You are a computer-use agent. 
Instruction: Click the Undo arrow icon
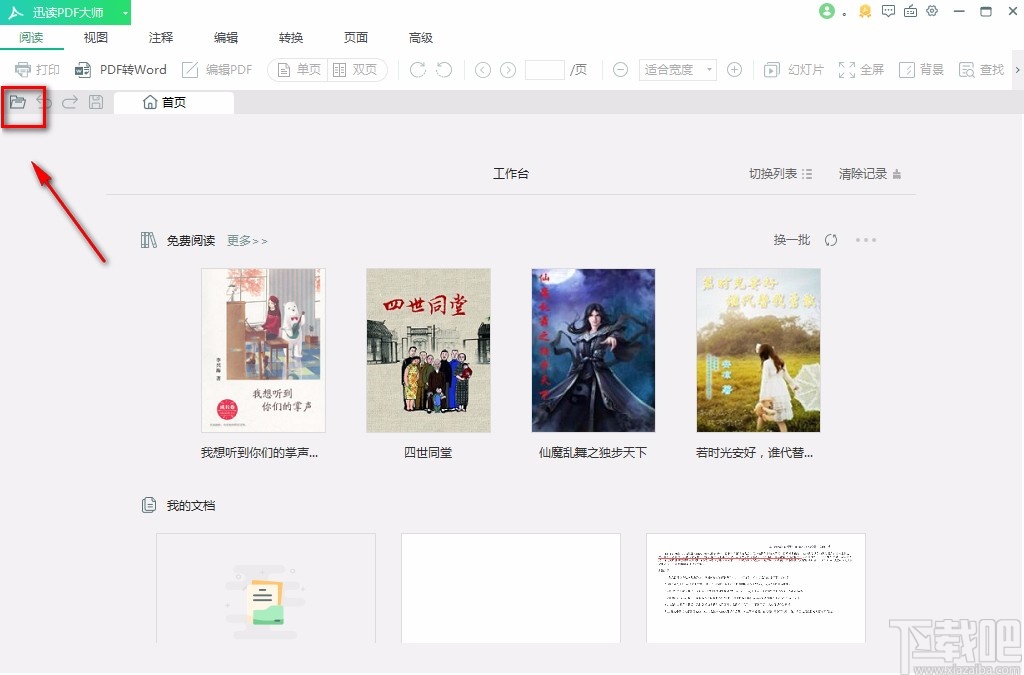[x=45, y=101]
